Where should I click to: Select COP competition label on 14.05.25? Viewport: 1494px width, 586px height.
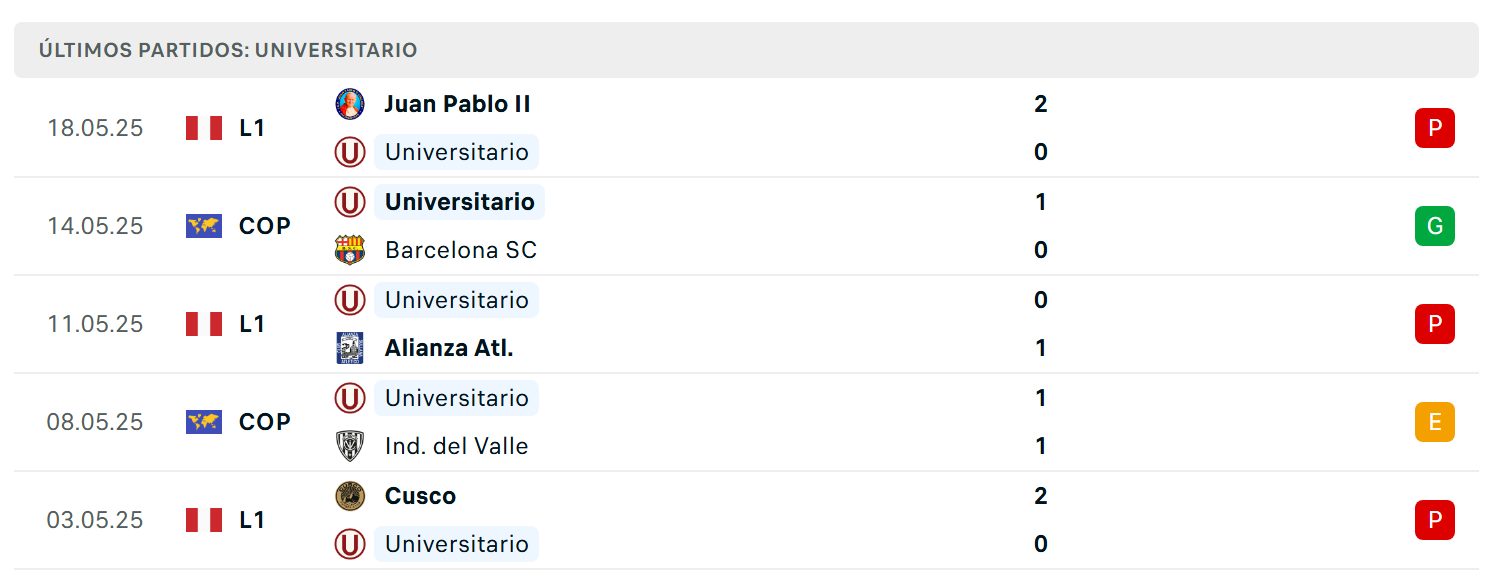tap(265, 226)
